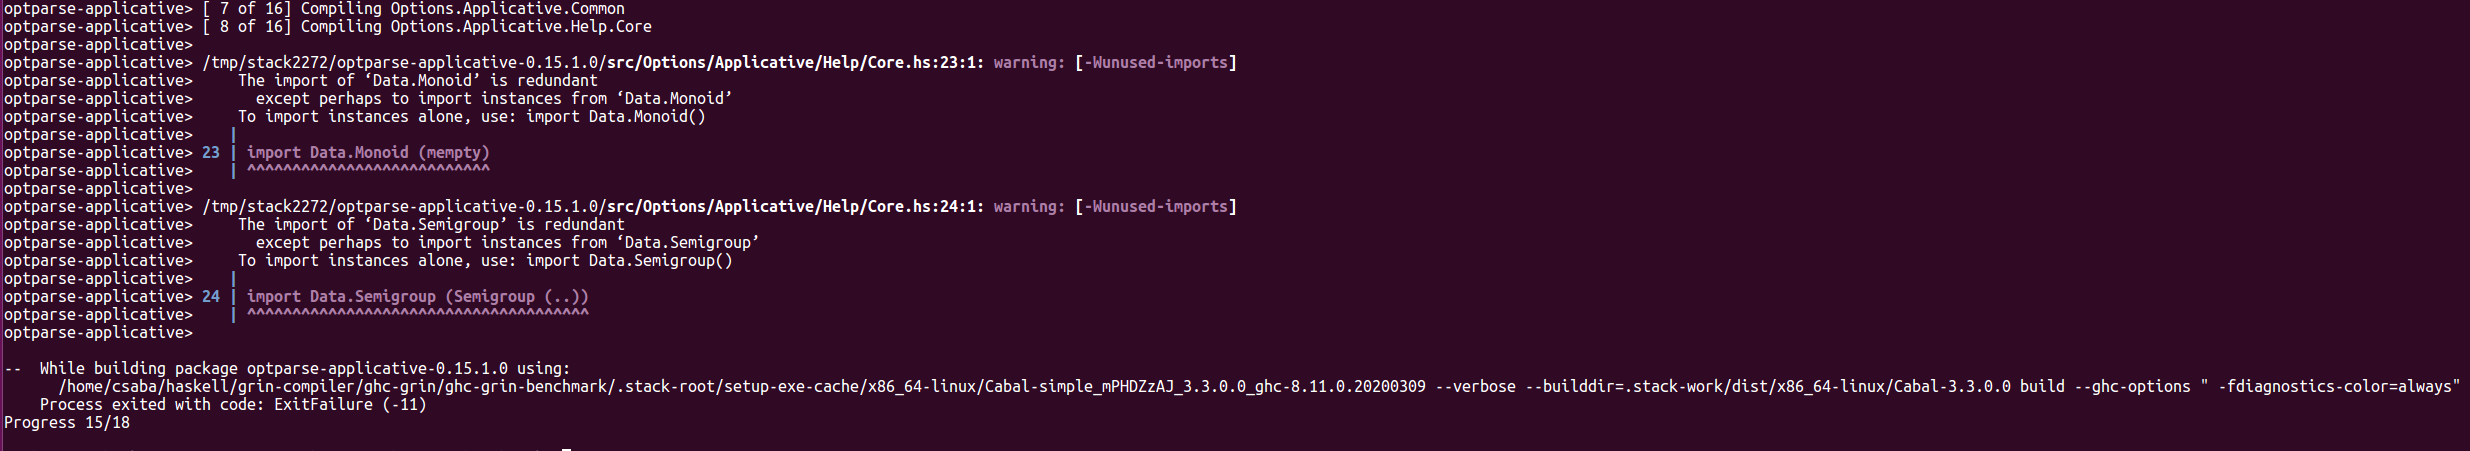
Task: Click the --builddir=.stack-work option text
Action: pyautogui.click(x=1768, y=387)
